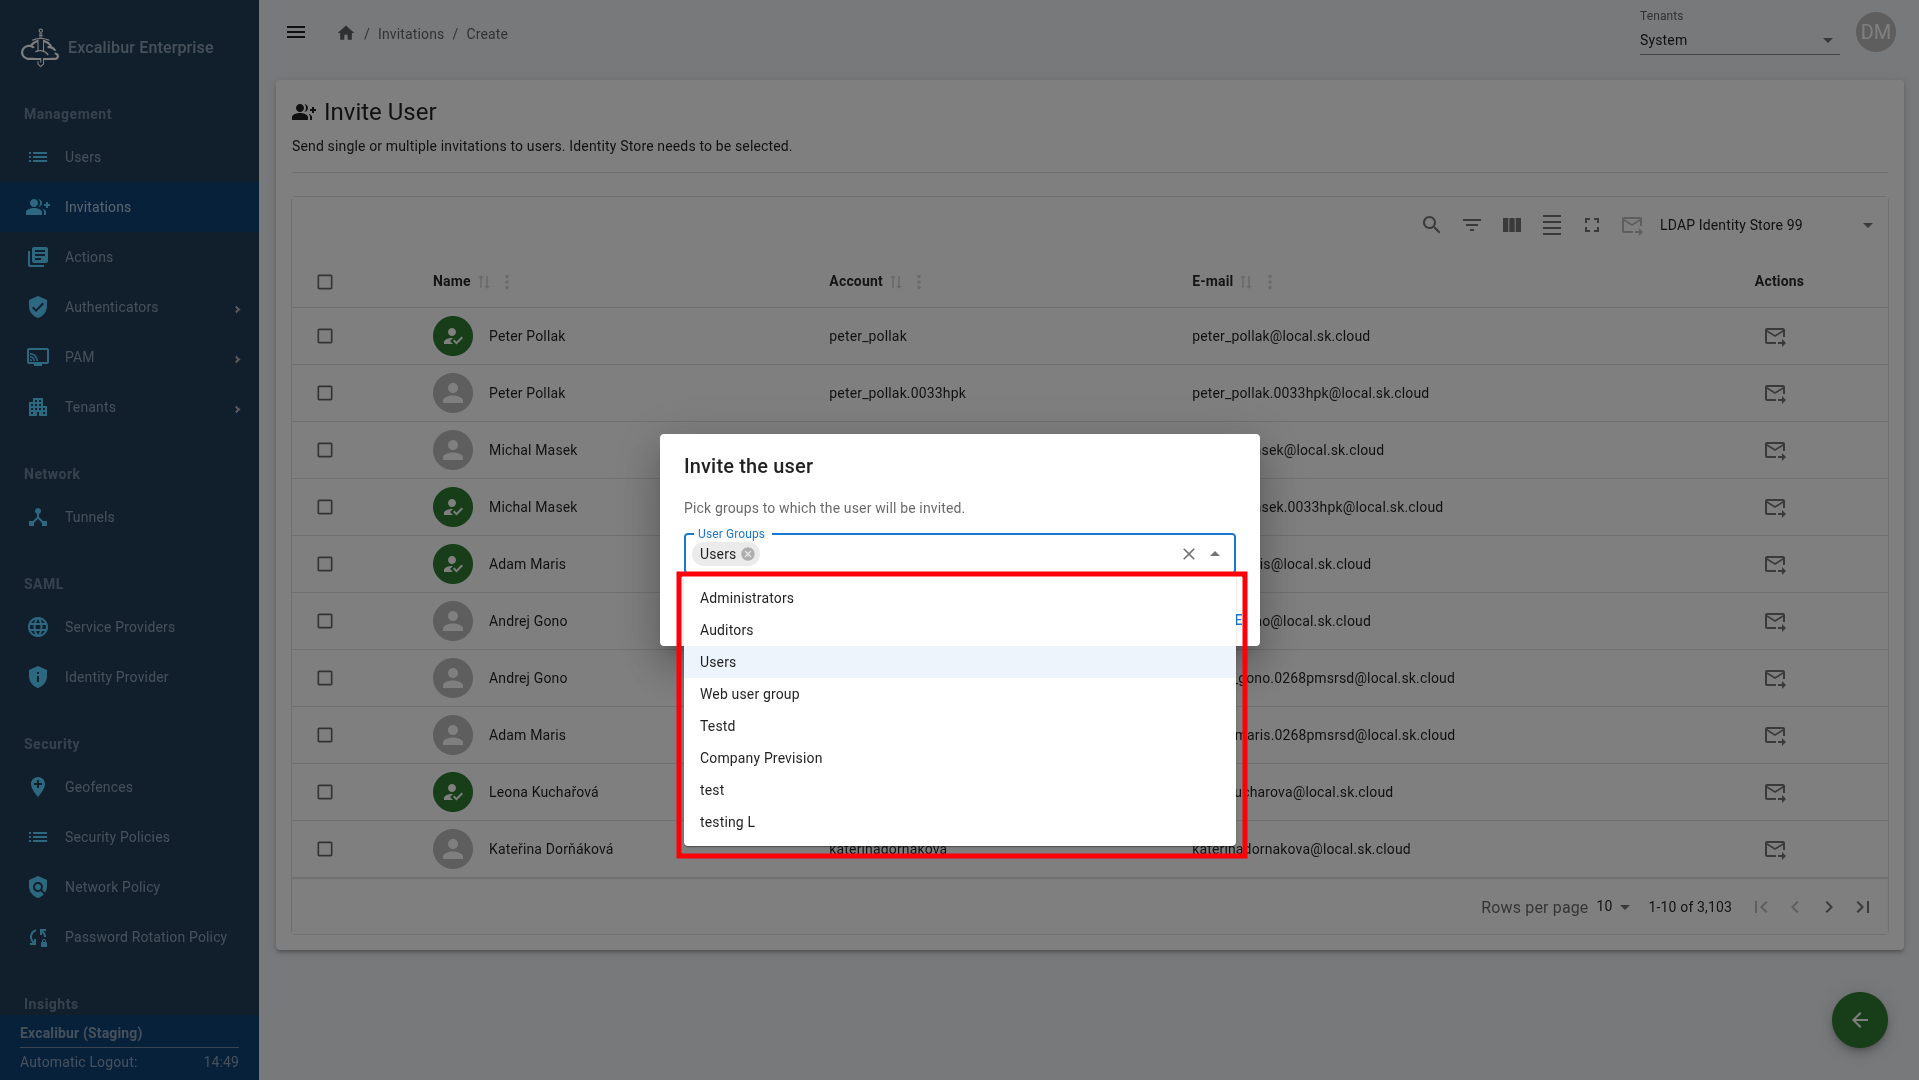Toggle fullscreen table icon
This screenshot has height=1080, width=1919.
click(x=1591, y=225)
